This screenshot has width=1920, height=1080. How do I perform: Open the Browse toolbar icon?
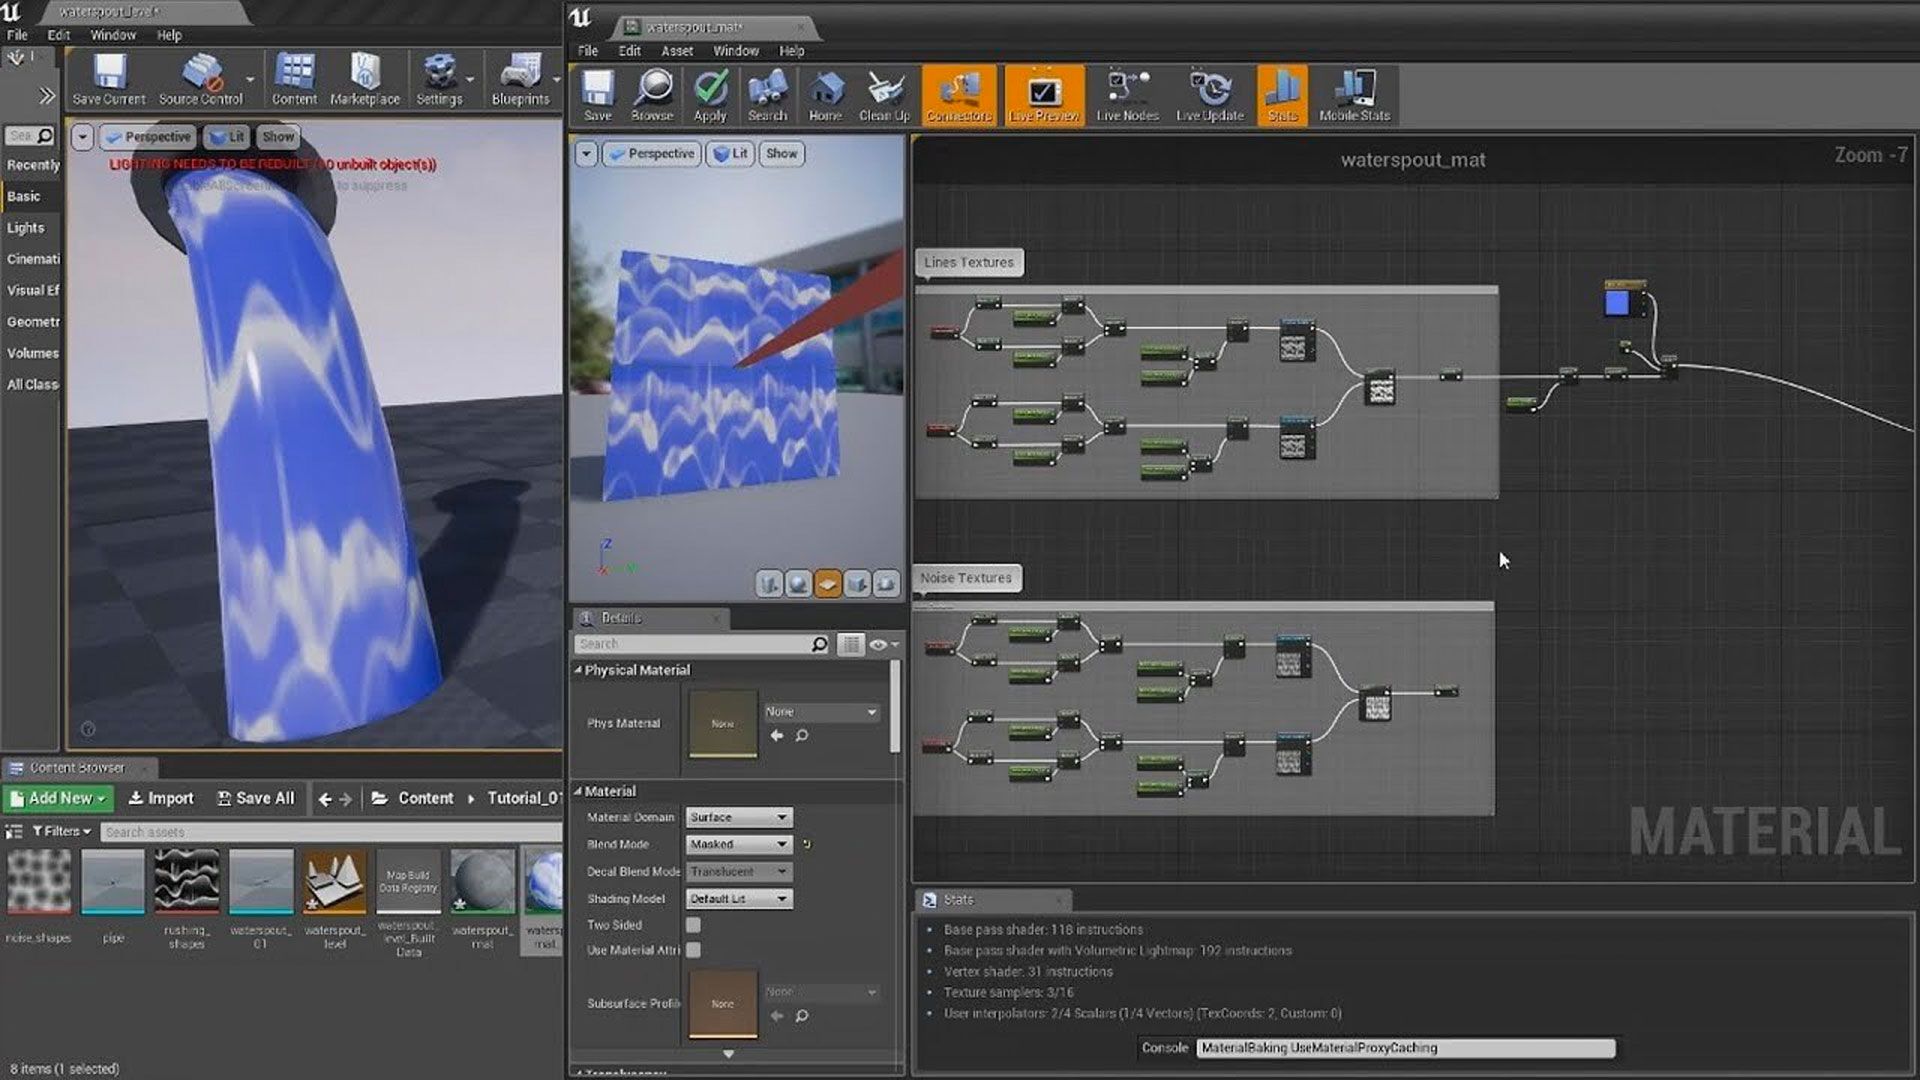coord(651,95)
